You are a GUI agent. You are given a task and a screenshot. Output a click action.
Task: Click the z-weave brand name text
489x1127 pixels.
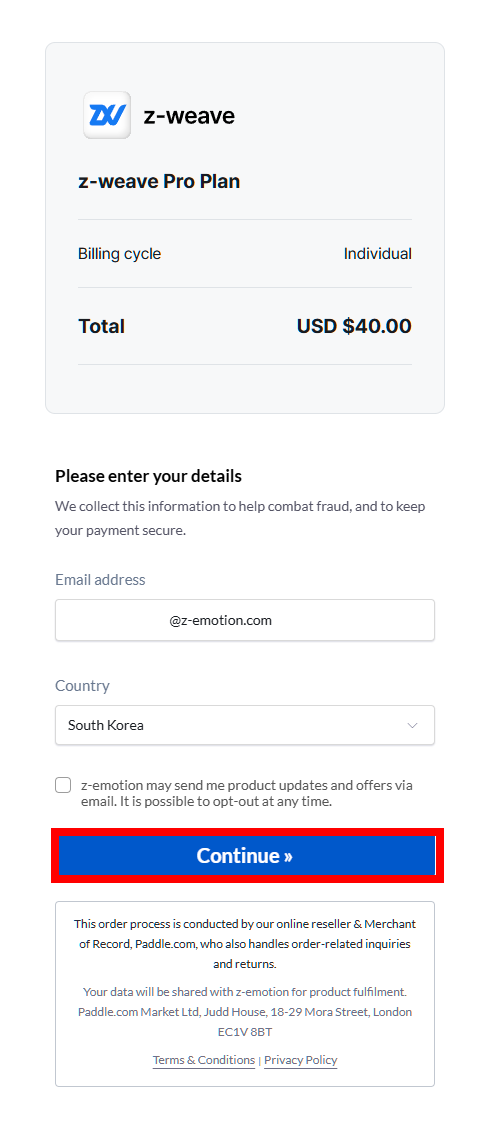pos(189,116)
